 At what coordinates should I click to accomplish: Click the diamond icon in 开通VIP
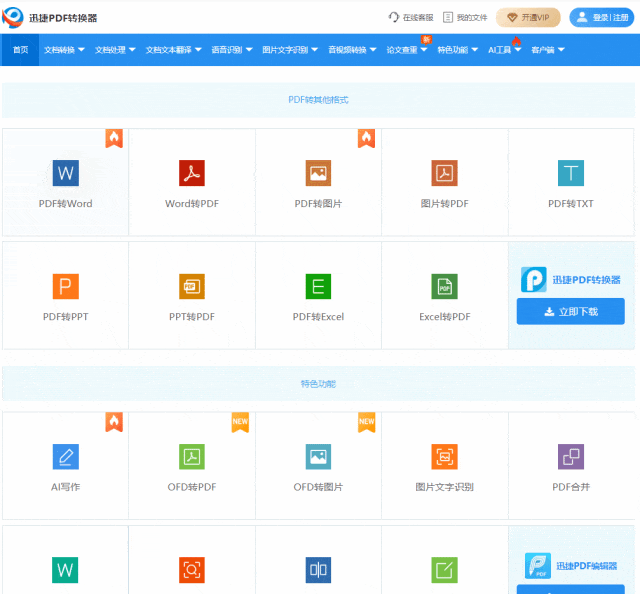point(512,18)
